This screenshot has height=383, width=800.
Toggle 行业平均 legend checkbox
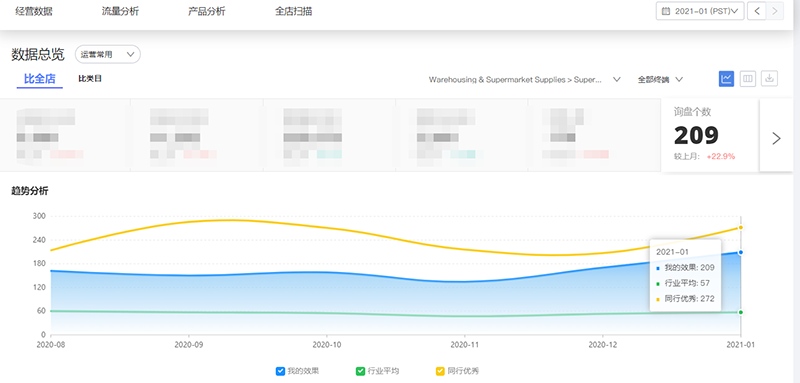click(x=360, y=371)
